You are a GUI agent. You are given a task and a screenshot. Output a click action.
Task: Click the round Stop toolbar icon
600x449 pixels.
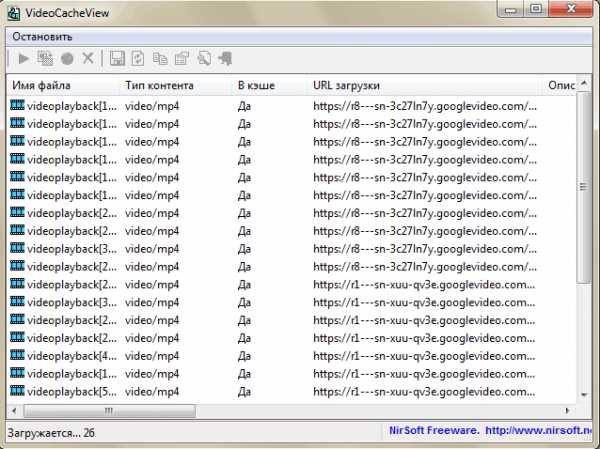67,59
